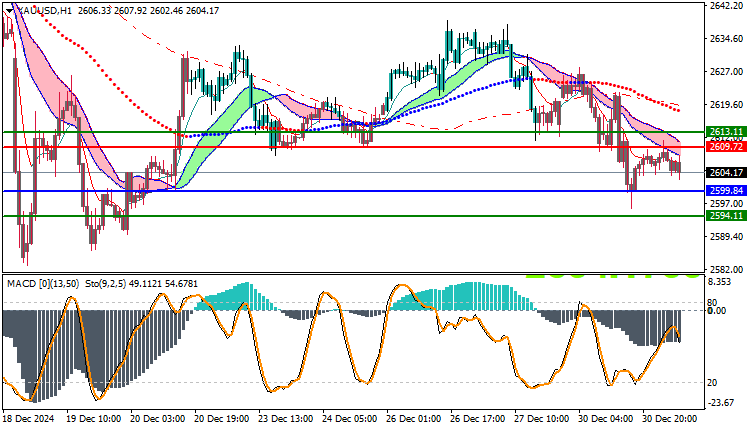Click the 19 Dec 10:00 time label

[x=94, y=419]
